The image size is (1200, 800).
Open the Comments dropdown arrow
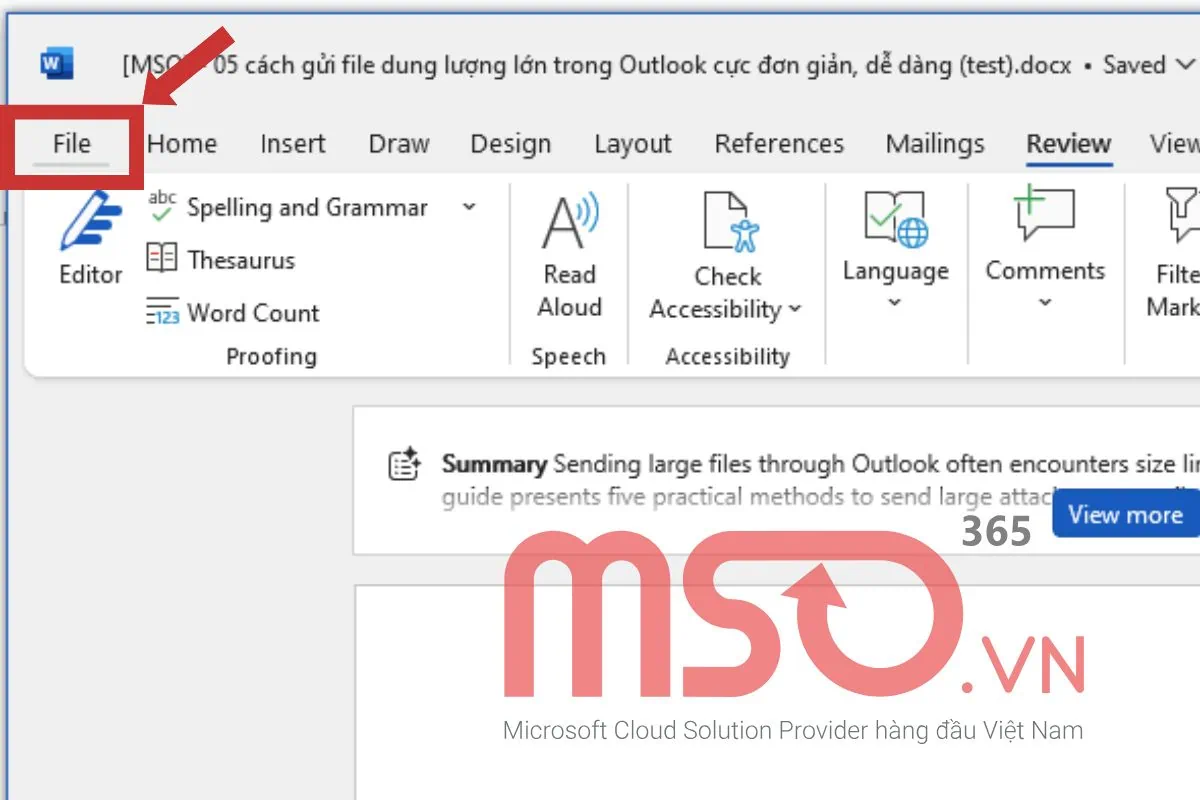[x=1045, y=303]
